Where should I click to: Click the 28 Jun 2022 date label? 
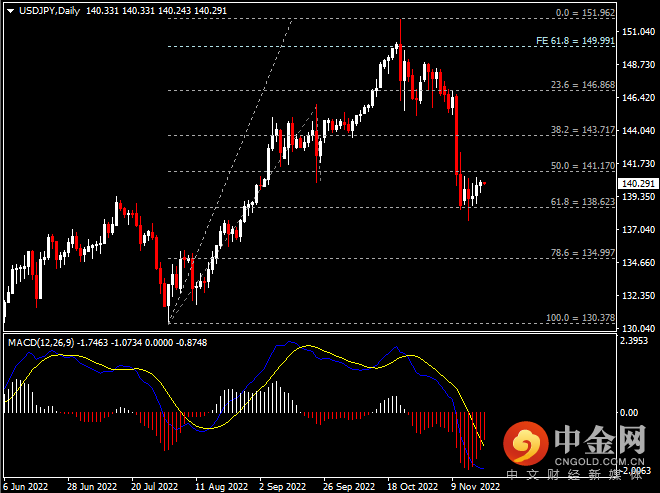click(x=92, y=487)
